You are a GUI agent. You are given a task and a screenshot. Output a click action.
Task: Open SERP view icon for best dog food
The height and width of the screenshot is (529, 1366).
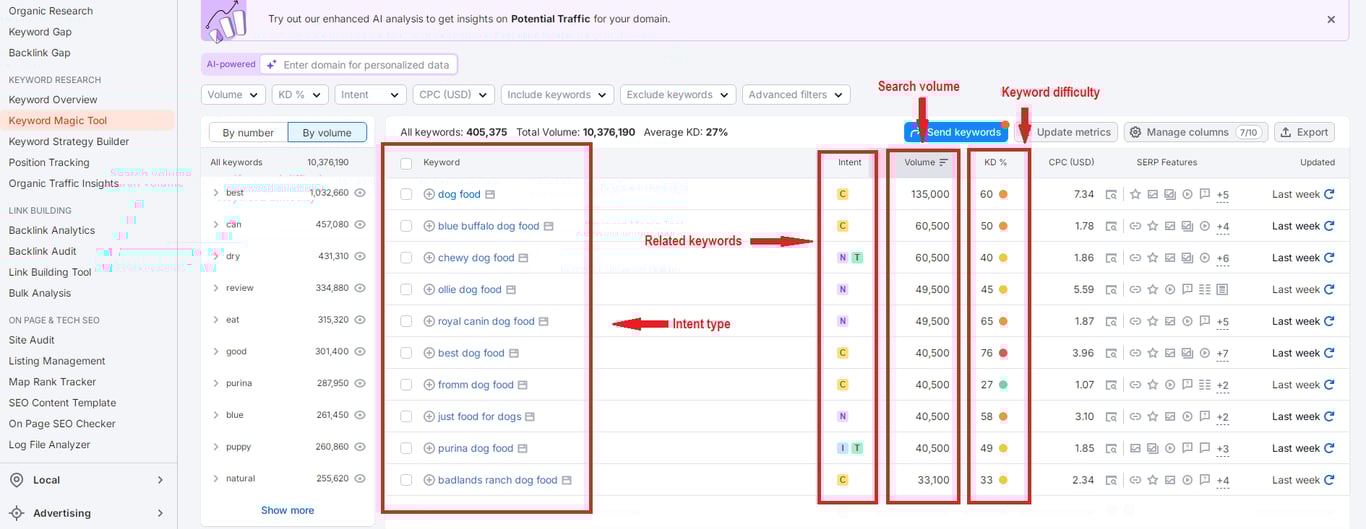pyautogui.click(x=1111, y=353)
